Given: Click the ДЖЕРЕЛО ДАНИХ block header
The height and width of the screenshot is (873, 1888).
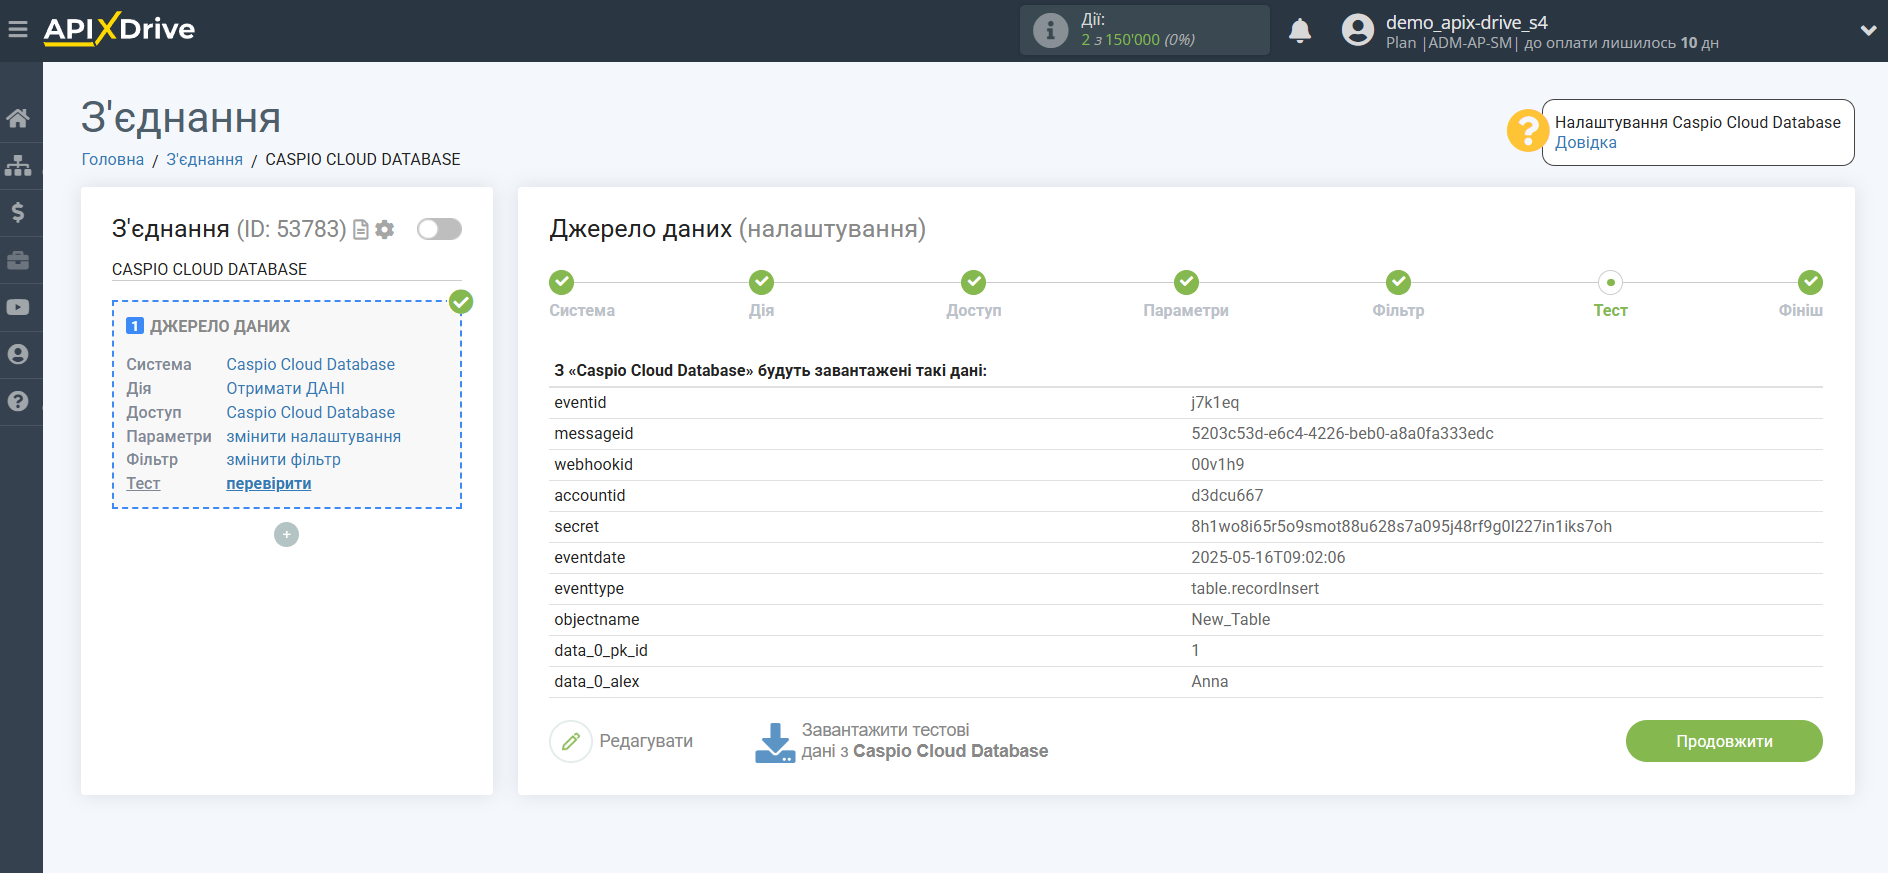Looking at the screenshot, I should (219, 327).
